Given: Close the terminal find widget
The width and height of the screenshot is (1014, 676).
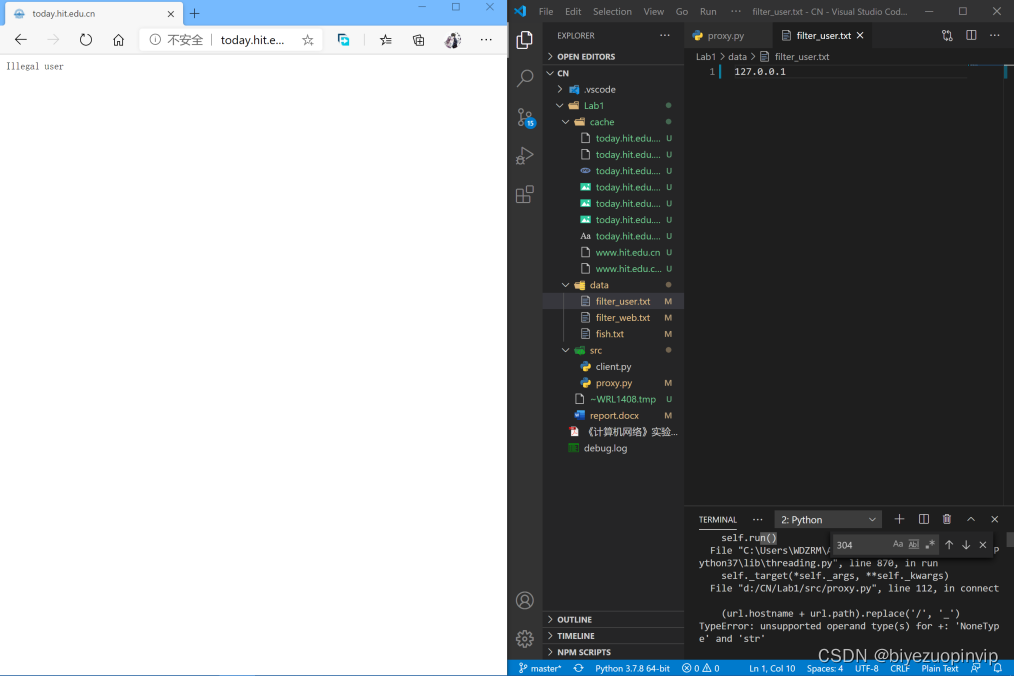Looking at the screenshot, I should pyautogui.click(x=982, y=545).
